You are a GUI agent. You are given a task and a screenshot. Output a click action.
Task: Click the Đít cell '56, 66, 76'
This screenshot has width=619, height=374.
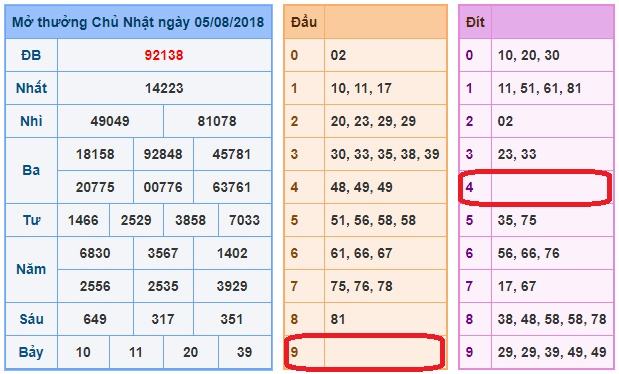[x=529, y=253]
